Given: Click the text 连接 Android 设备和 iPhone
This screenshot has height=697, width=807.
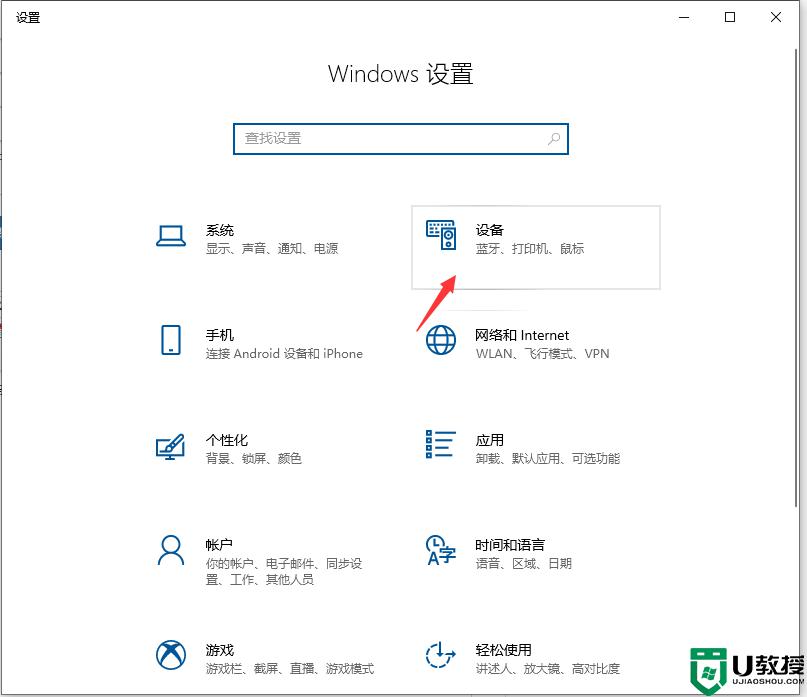Looking at the screenshot, I should [284, 354].
